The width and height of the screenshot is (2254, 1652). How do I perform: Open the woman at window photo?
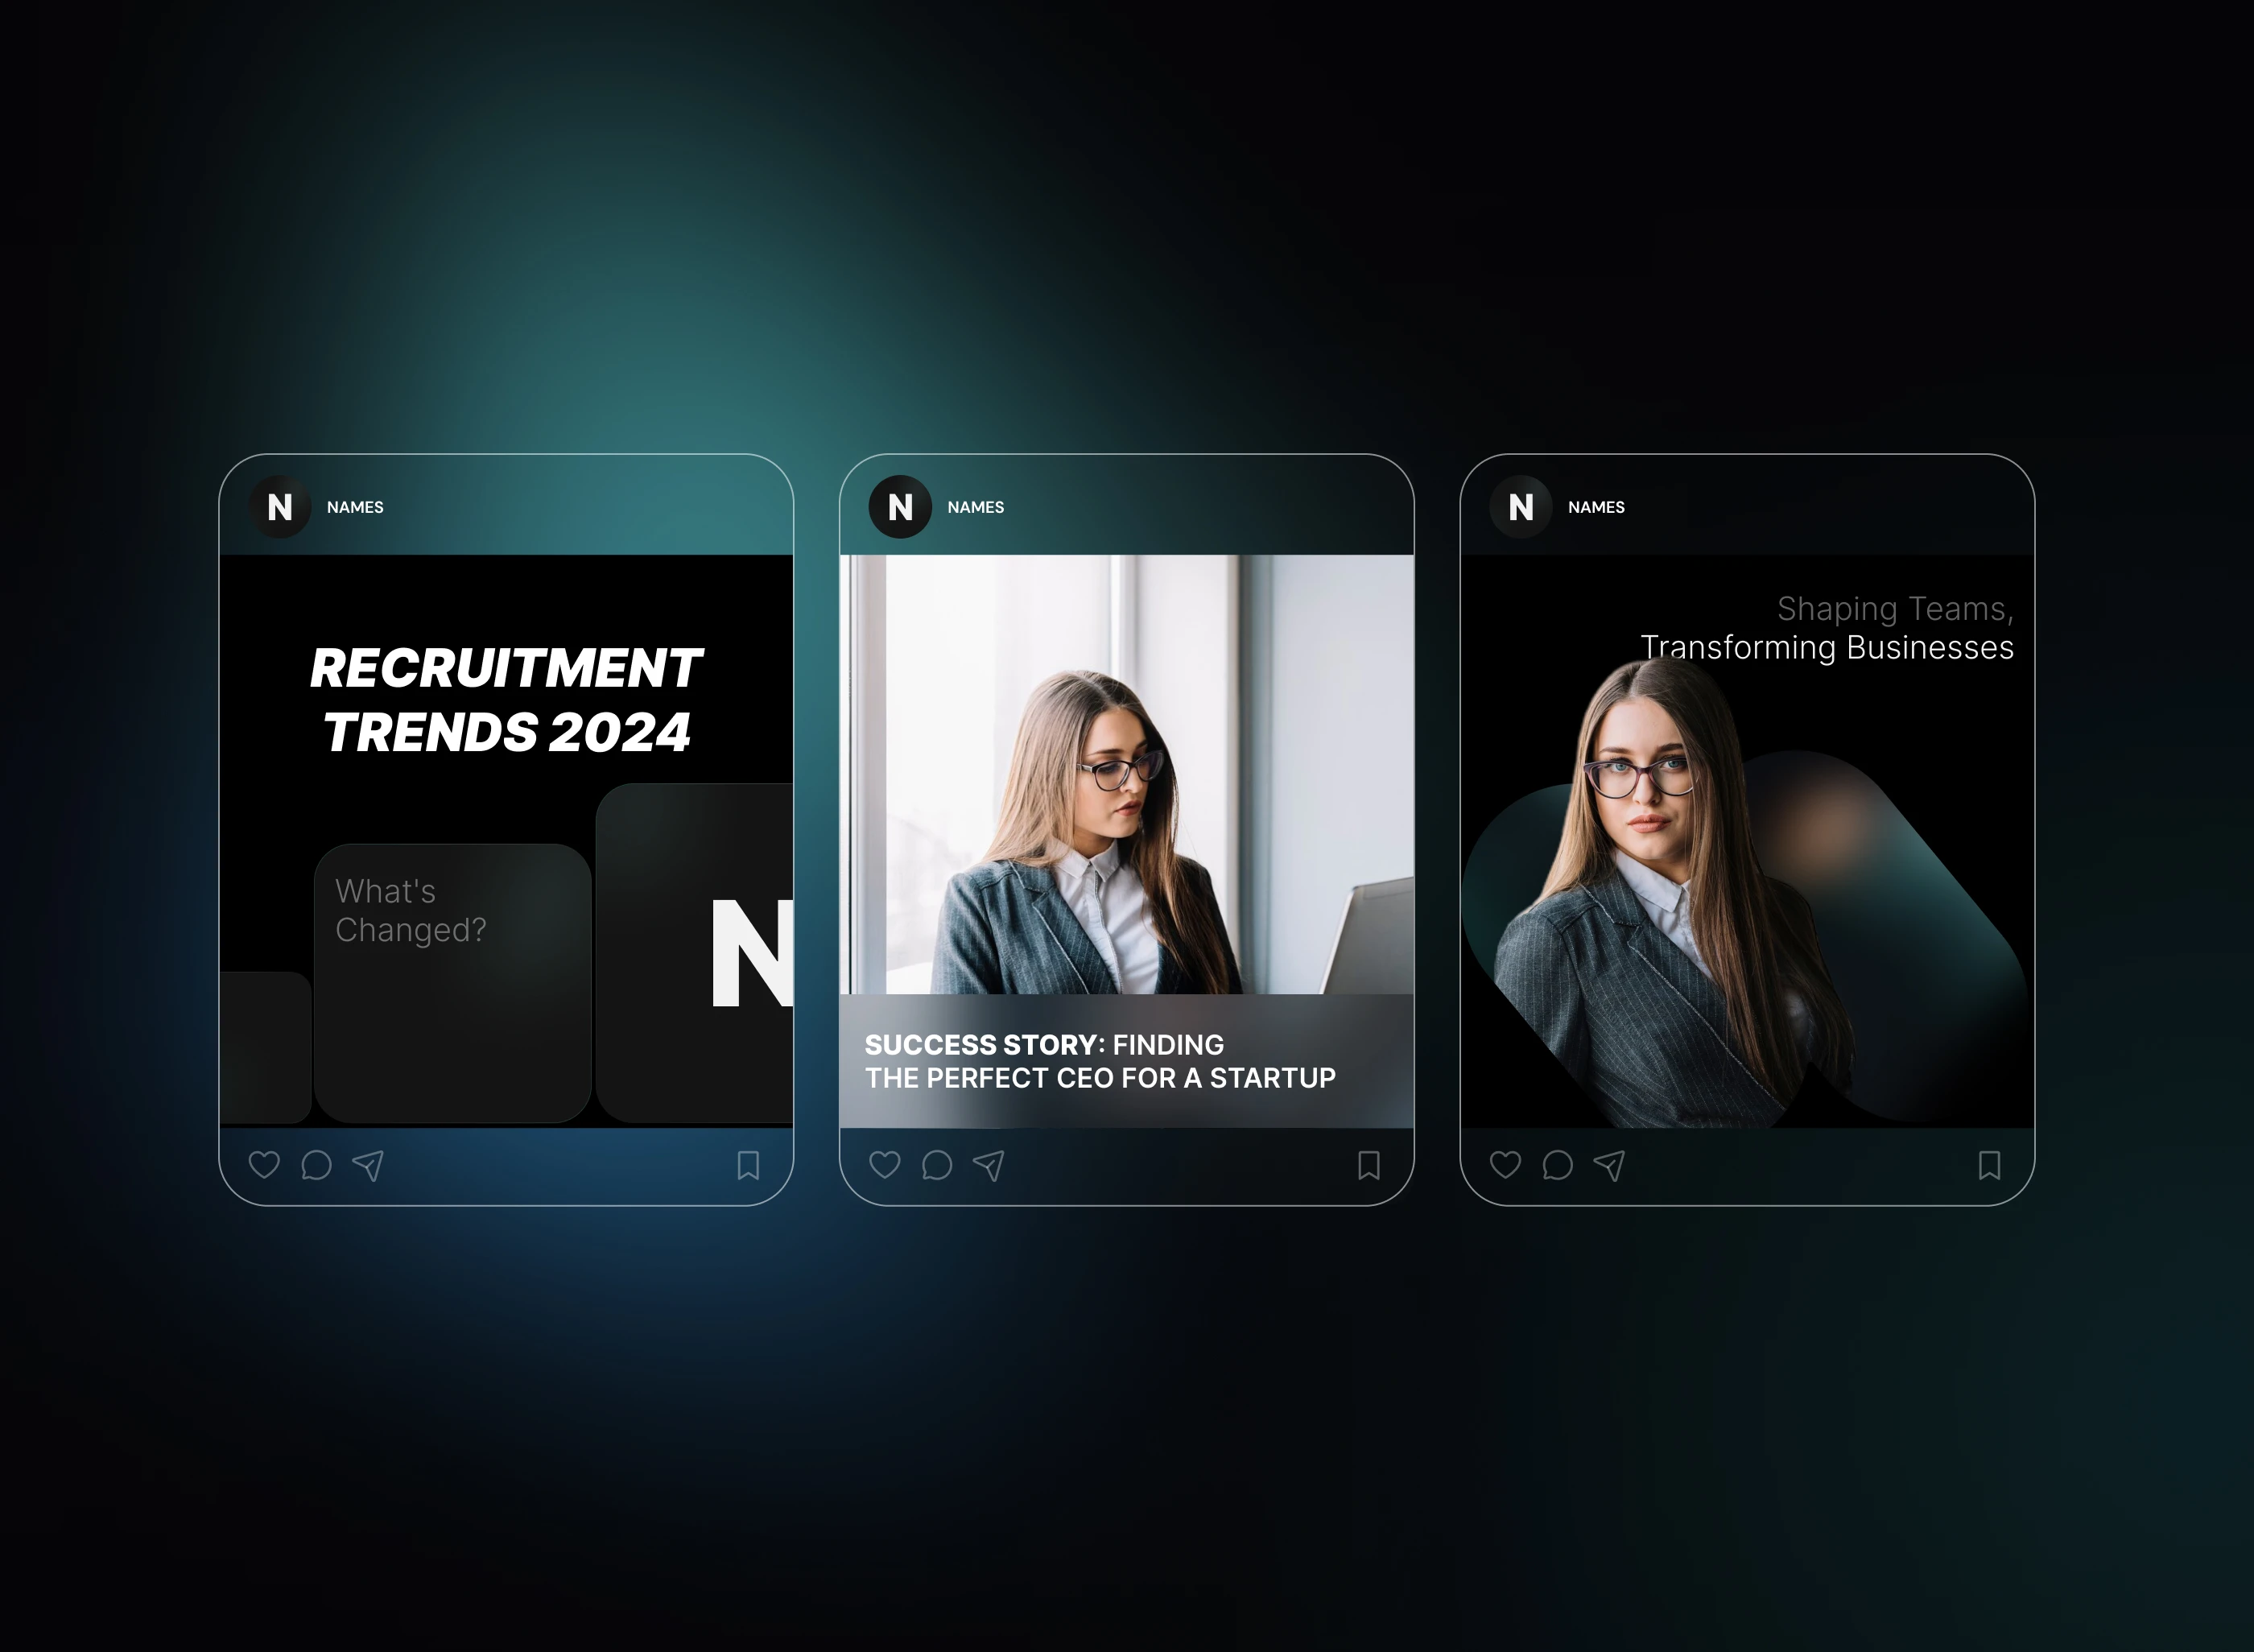click(x=1127, y=774)
